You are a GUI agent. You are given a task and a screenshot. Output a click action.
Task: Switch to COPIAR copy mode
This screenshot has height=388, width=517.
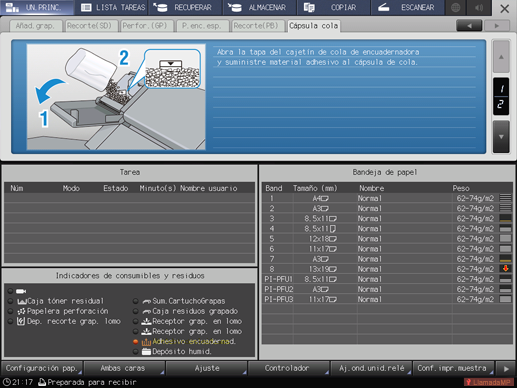(333, 7)
